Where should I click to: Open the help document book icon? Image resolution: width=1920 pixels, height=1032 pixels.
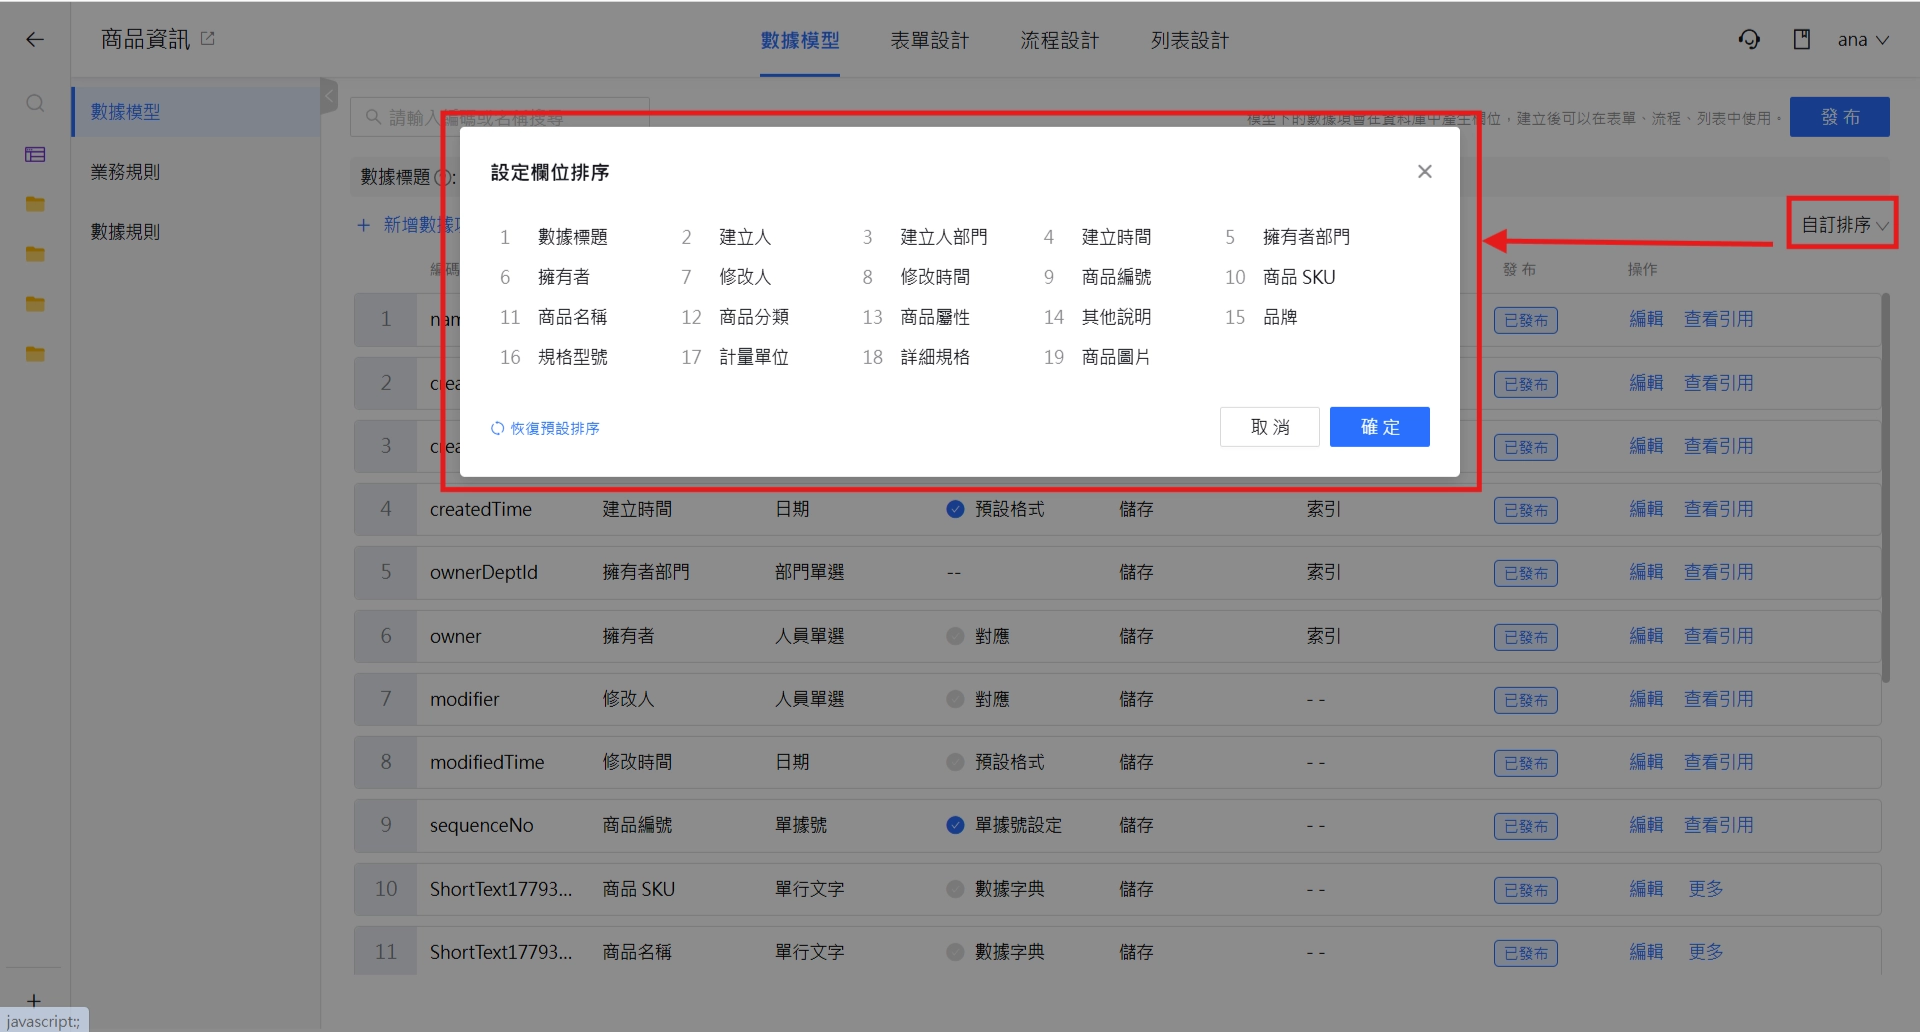pos(1802,39)
